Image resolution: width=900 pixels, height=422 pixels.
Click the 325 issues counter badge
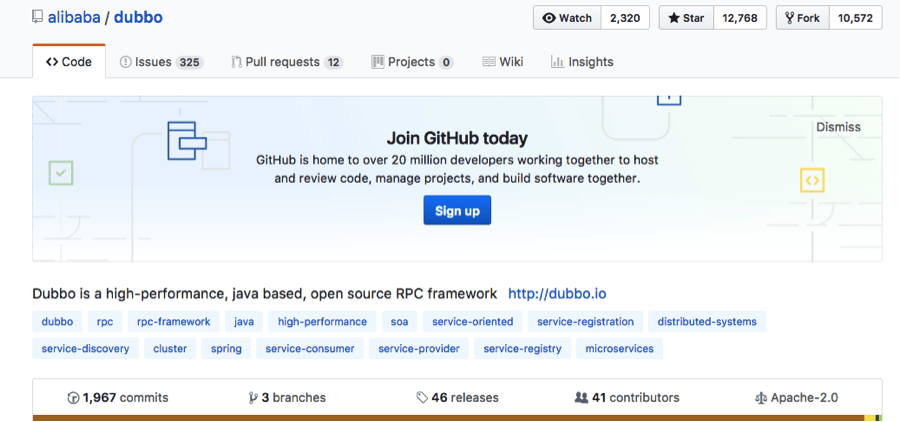tap(189, 63)
